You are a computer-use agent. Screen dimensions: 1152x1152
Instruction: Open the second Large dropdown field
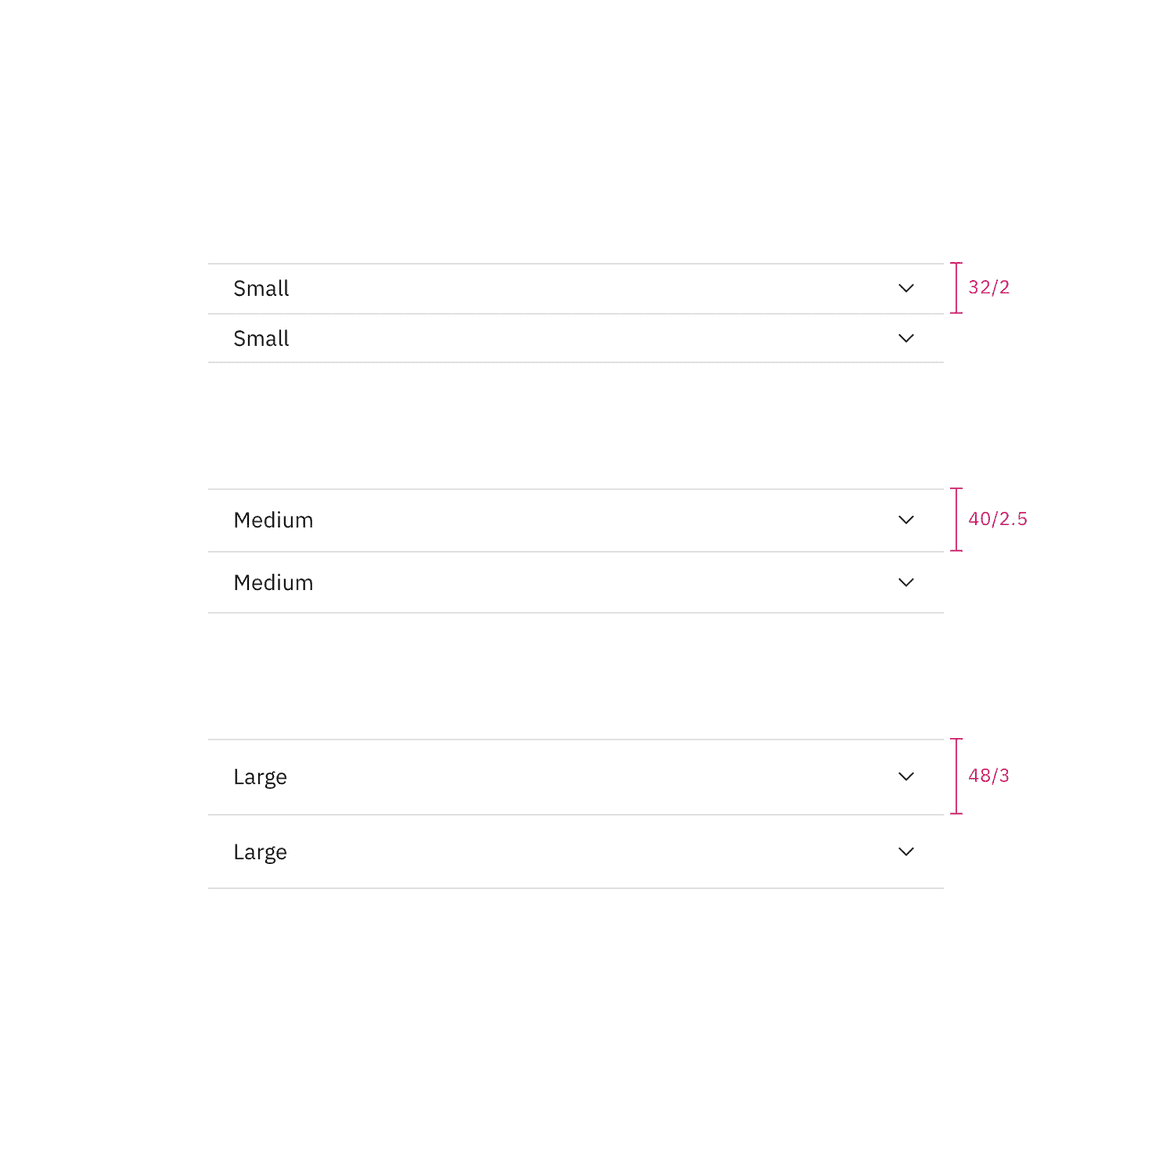tap(575, 851)
